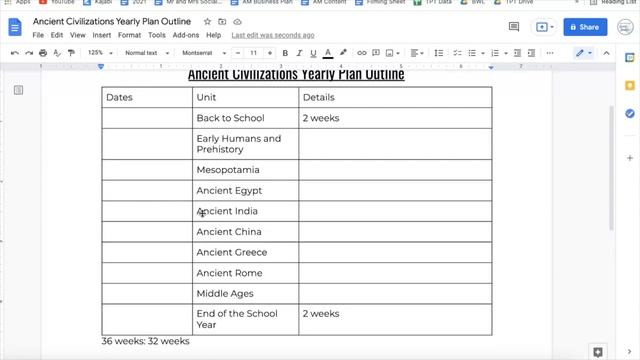640x360 pixels.
Task: Open the text color picker
Action: click(328, 53)
